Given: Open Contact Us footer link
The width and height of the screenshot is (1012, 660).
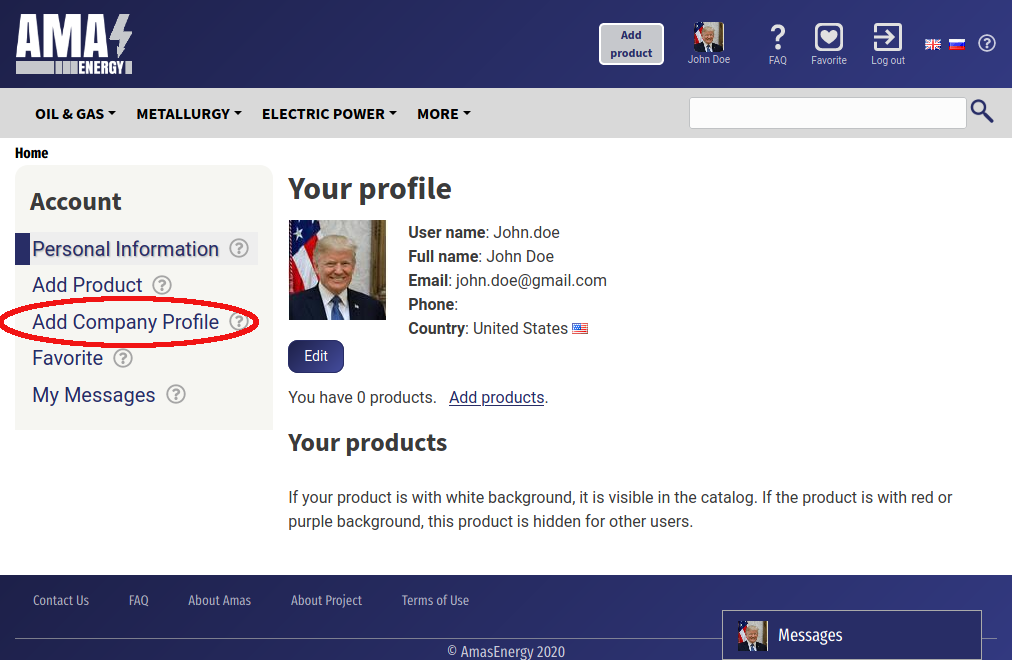Looking at the screenshot, I should coord(61,600).
